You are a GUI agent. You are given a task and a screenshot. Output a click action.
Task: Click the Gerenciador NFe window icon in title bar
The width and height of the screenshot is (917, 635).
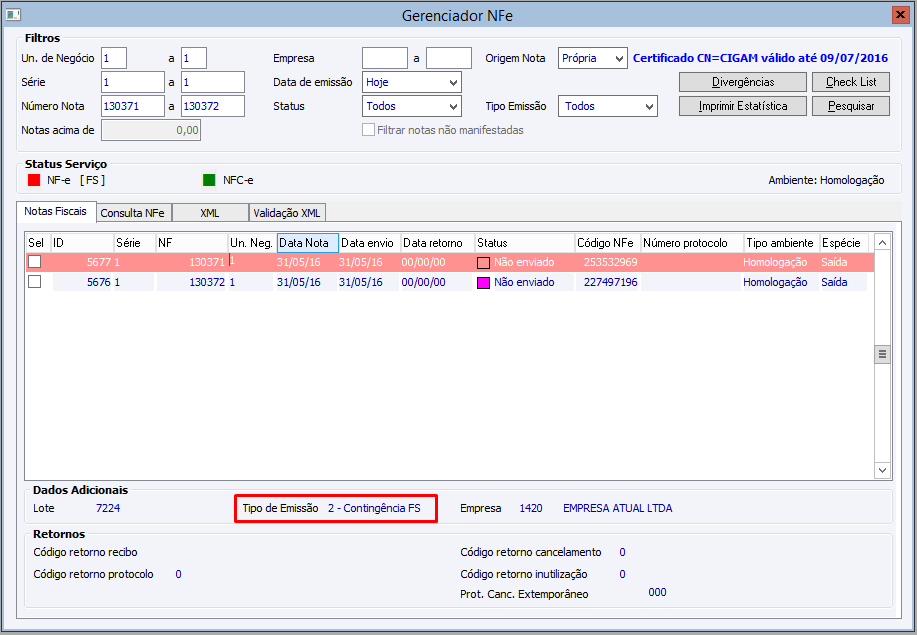tap(12, 15)
